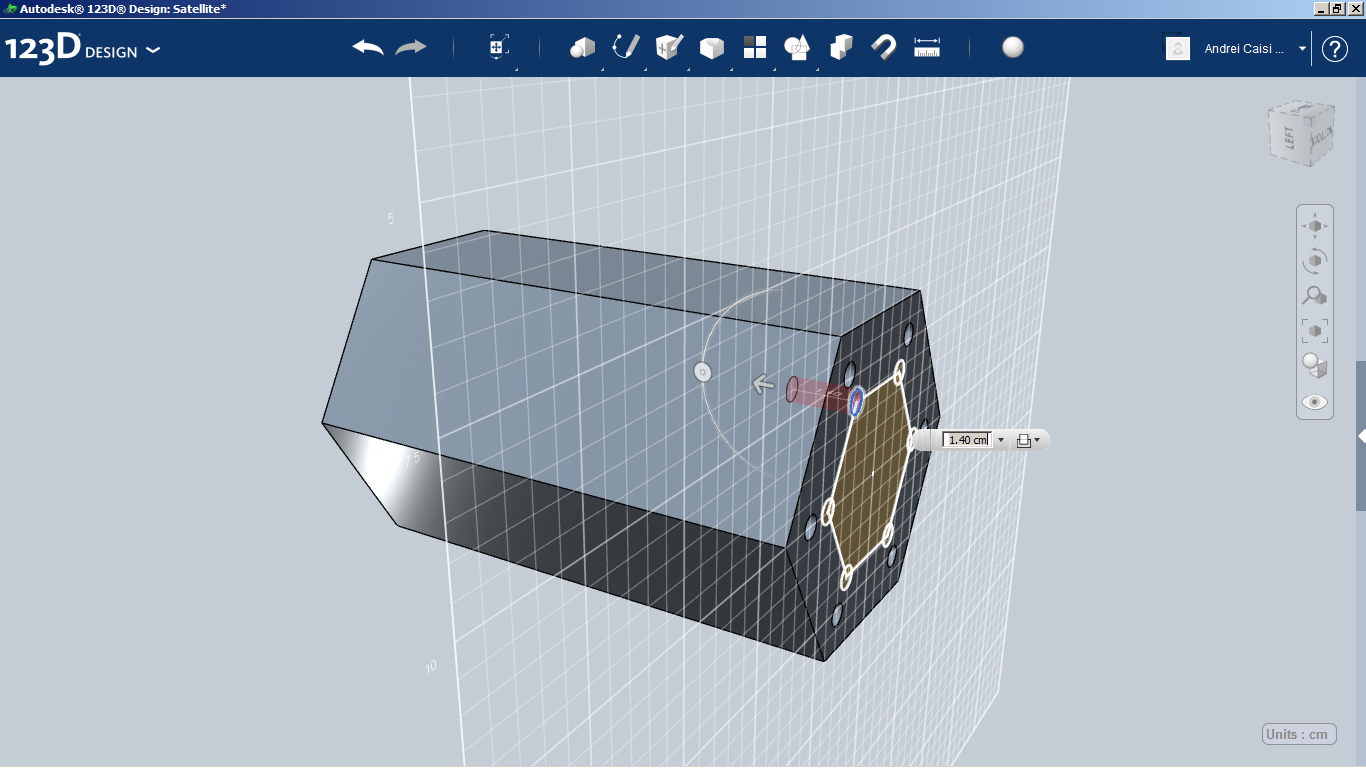The image size is (1366, 768).
Task: Click the title text 'Autodesk® 123D® Design: Satellite*'
Action: click(x=123, y=8)
